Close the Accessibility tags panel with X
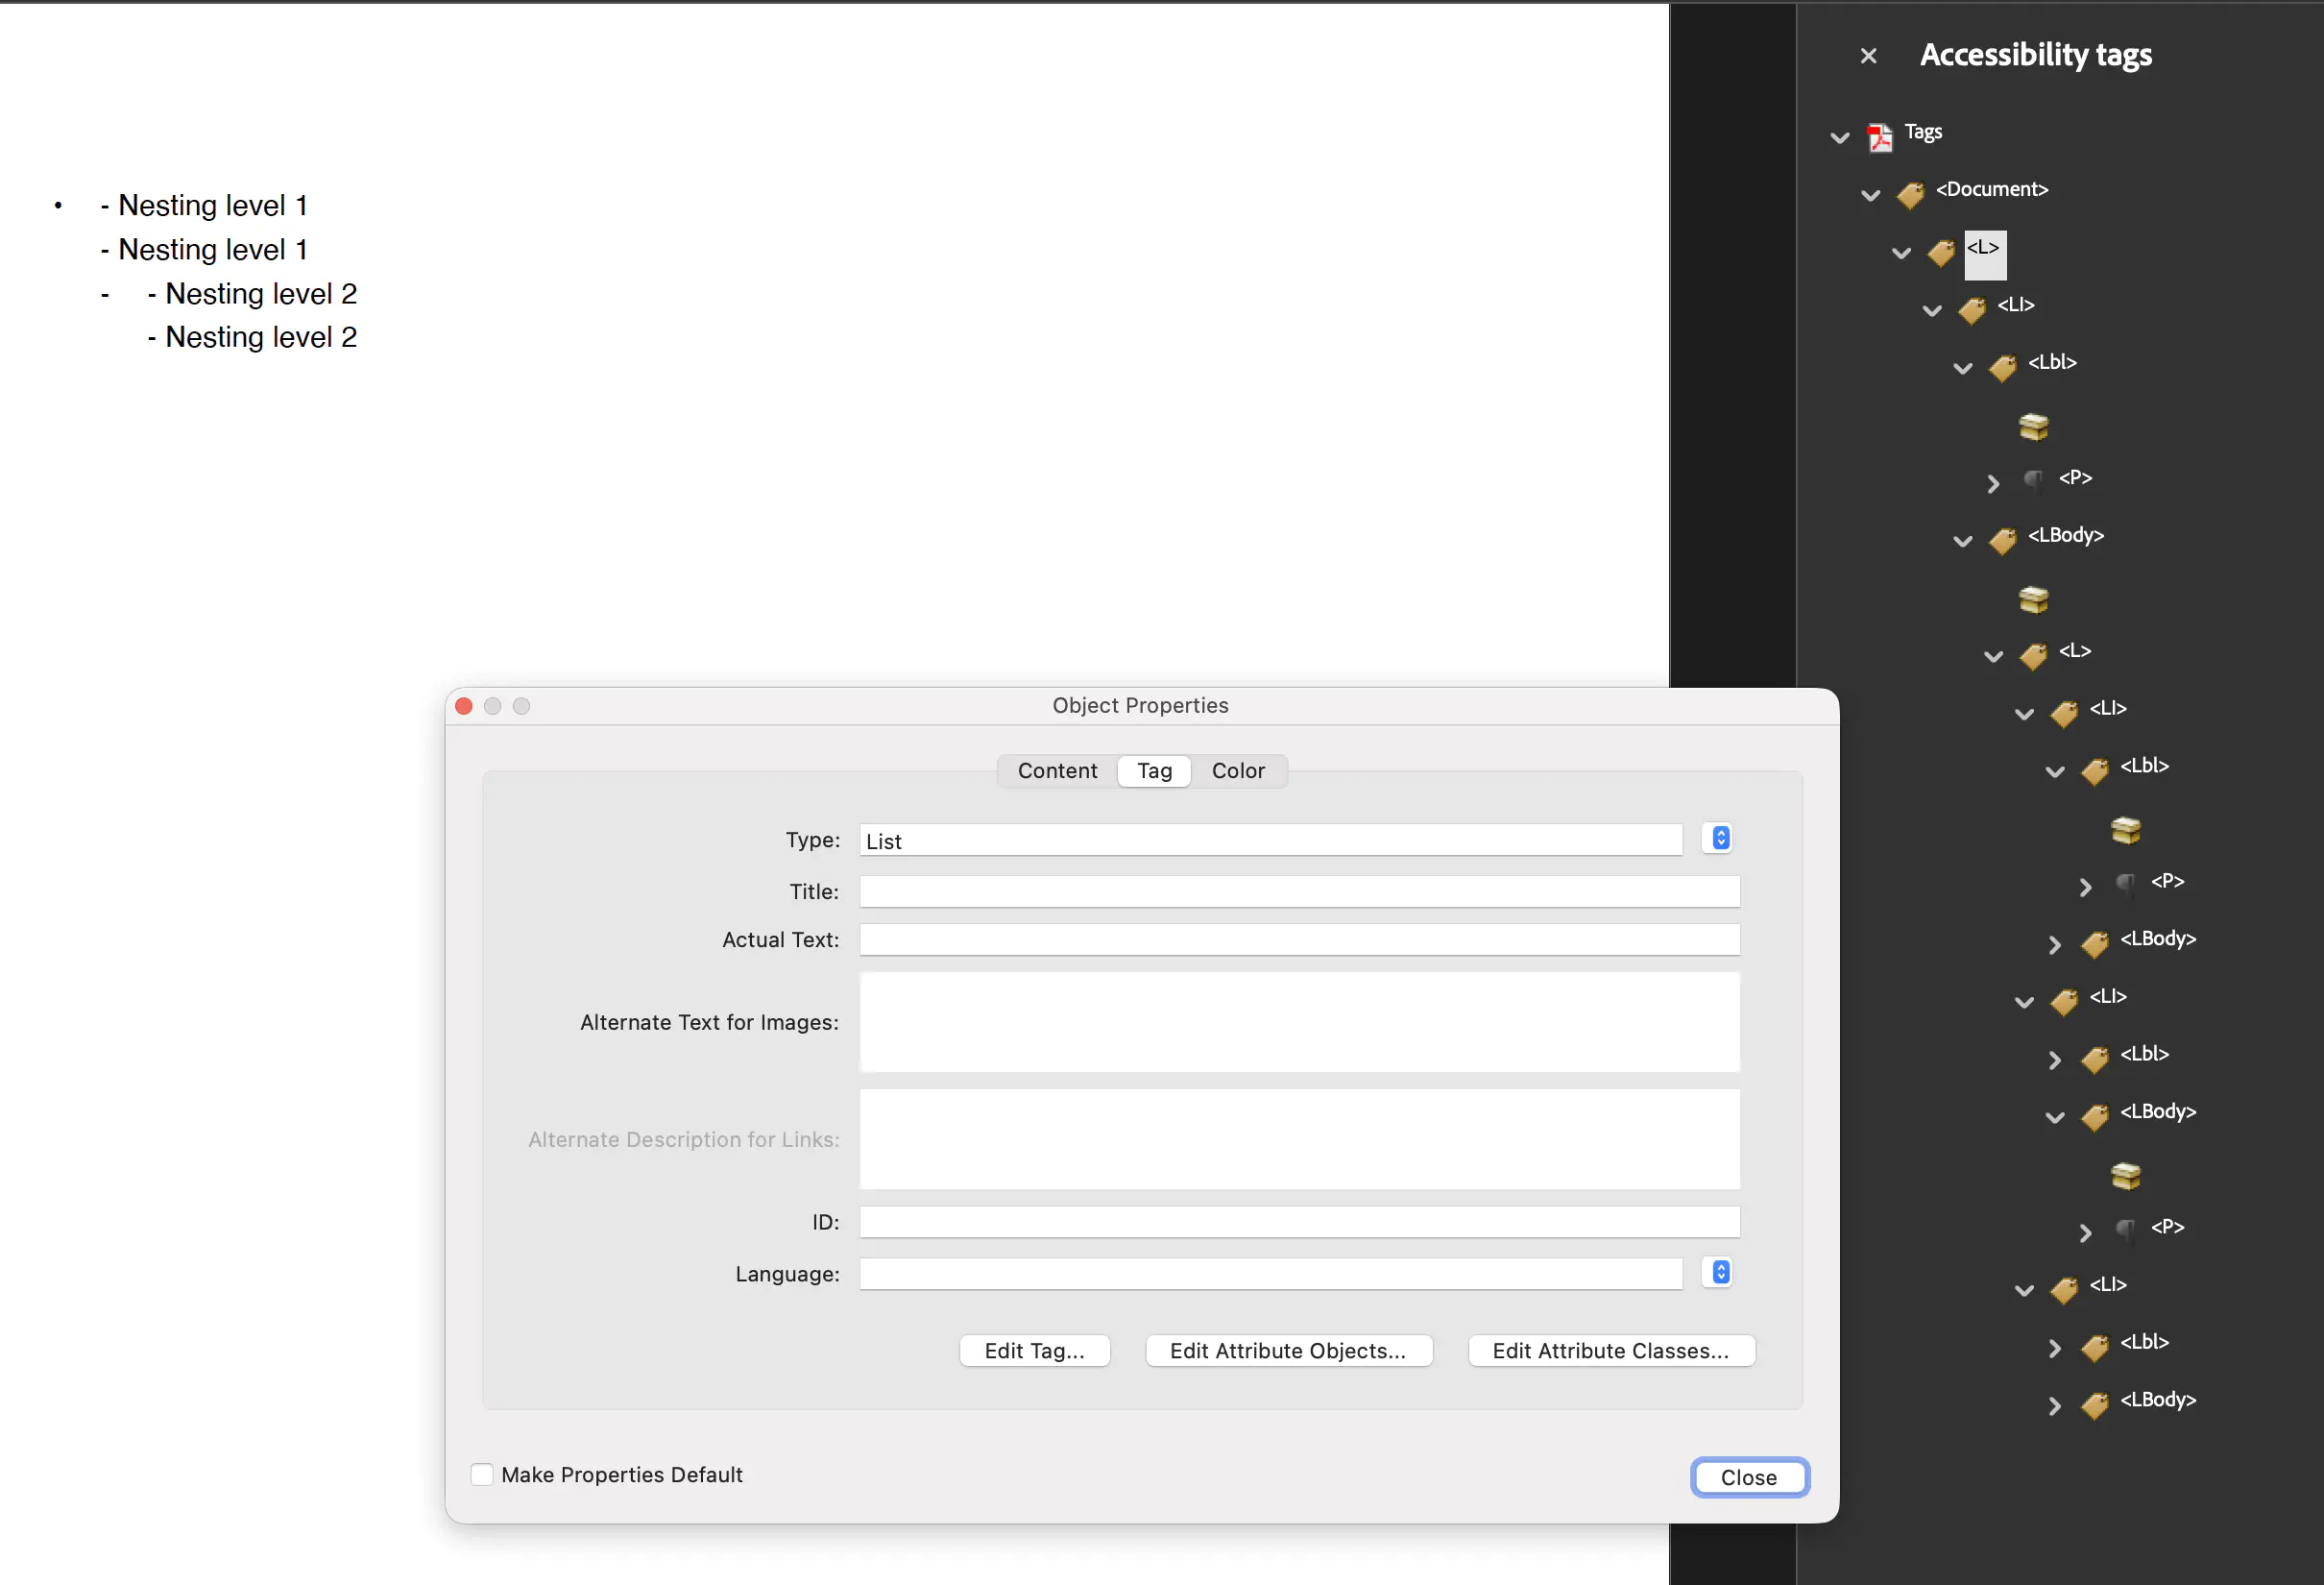This screenshot has width=2324, height=1585. click(1868, 56)
